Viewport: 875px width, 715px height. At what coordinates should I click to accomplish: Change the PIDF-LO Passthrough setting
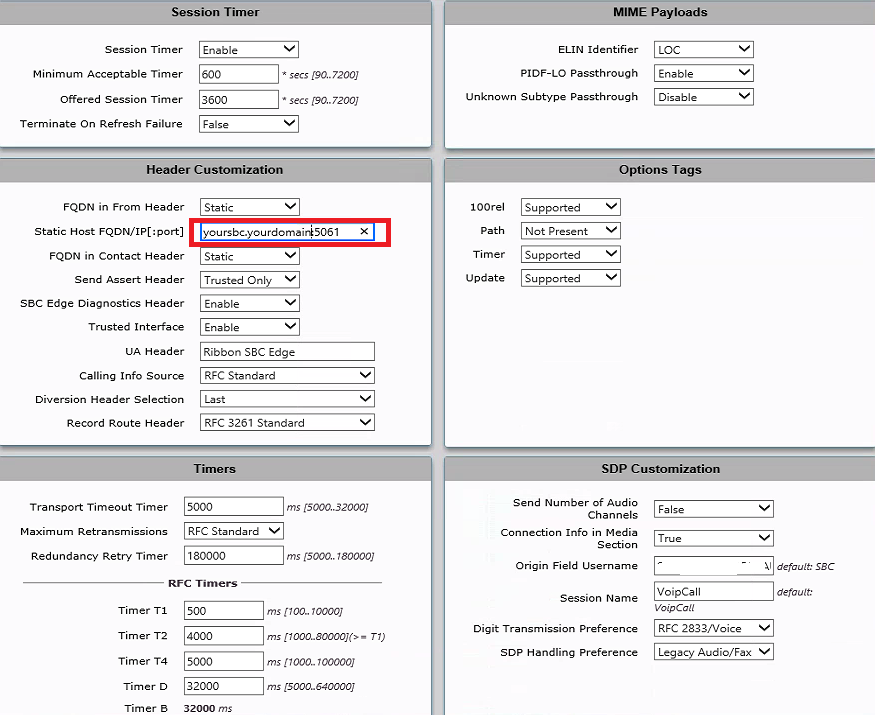click(x=703, y=73)
